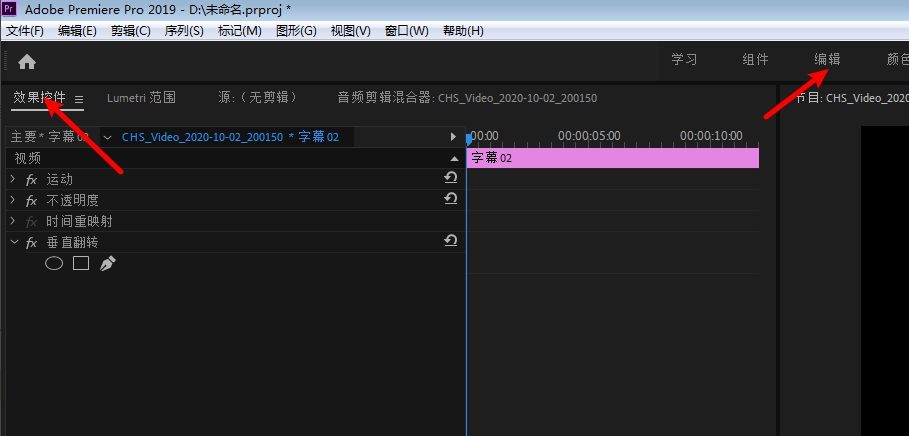This screenshot has height=436, width=909.
Task: Reset the 垂直翻转 effect
Action: pyautogui.click(x=450, y=241)
